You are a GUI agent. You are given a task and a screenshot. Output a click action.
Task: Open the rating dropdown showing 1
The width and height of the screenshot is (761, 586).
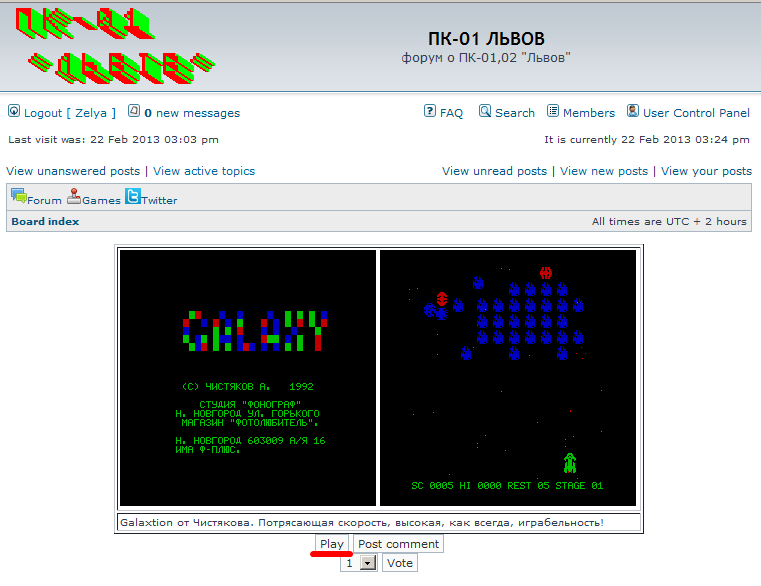[x=359, y=563]
